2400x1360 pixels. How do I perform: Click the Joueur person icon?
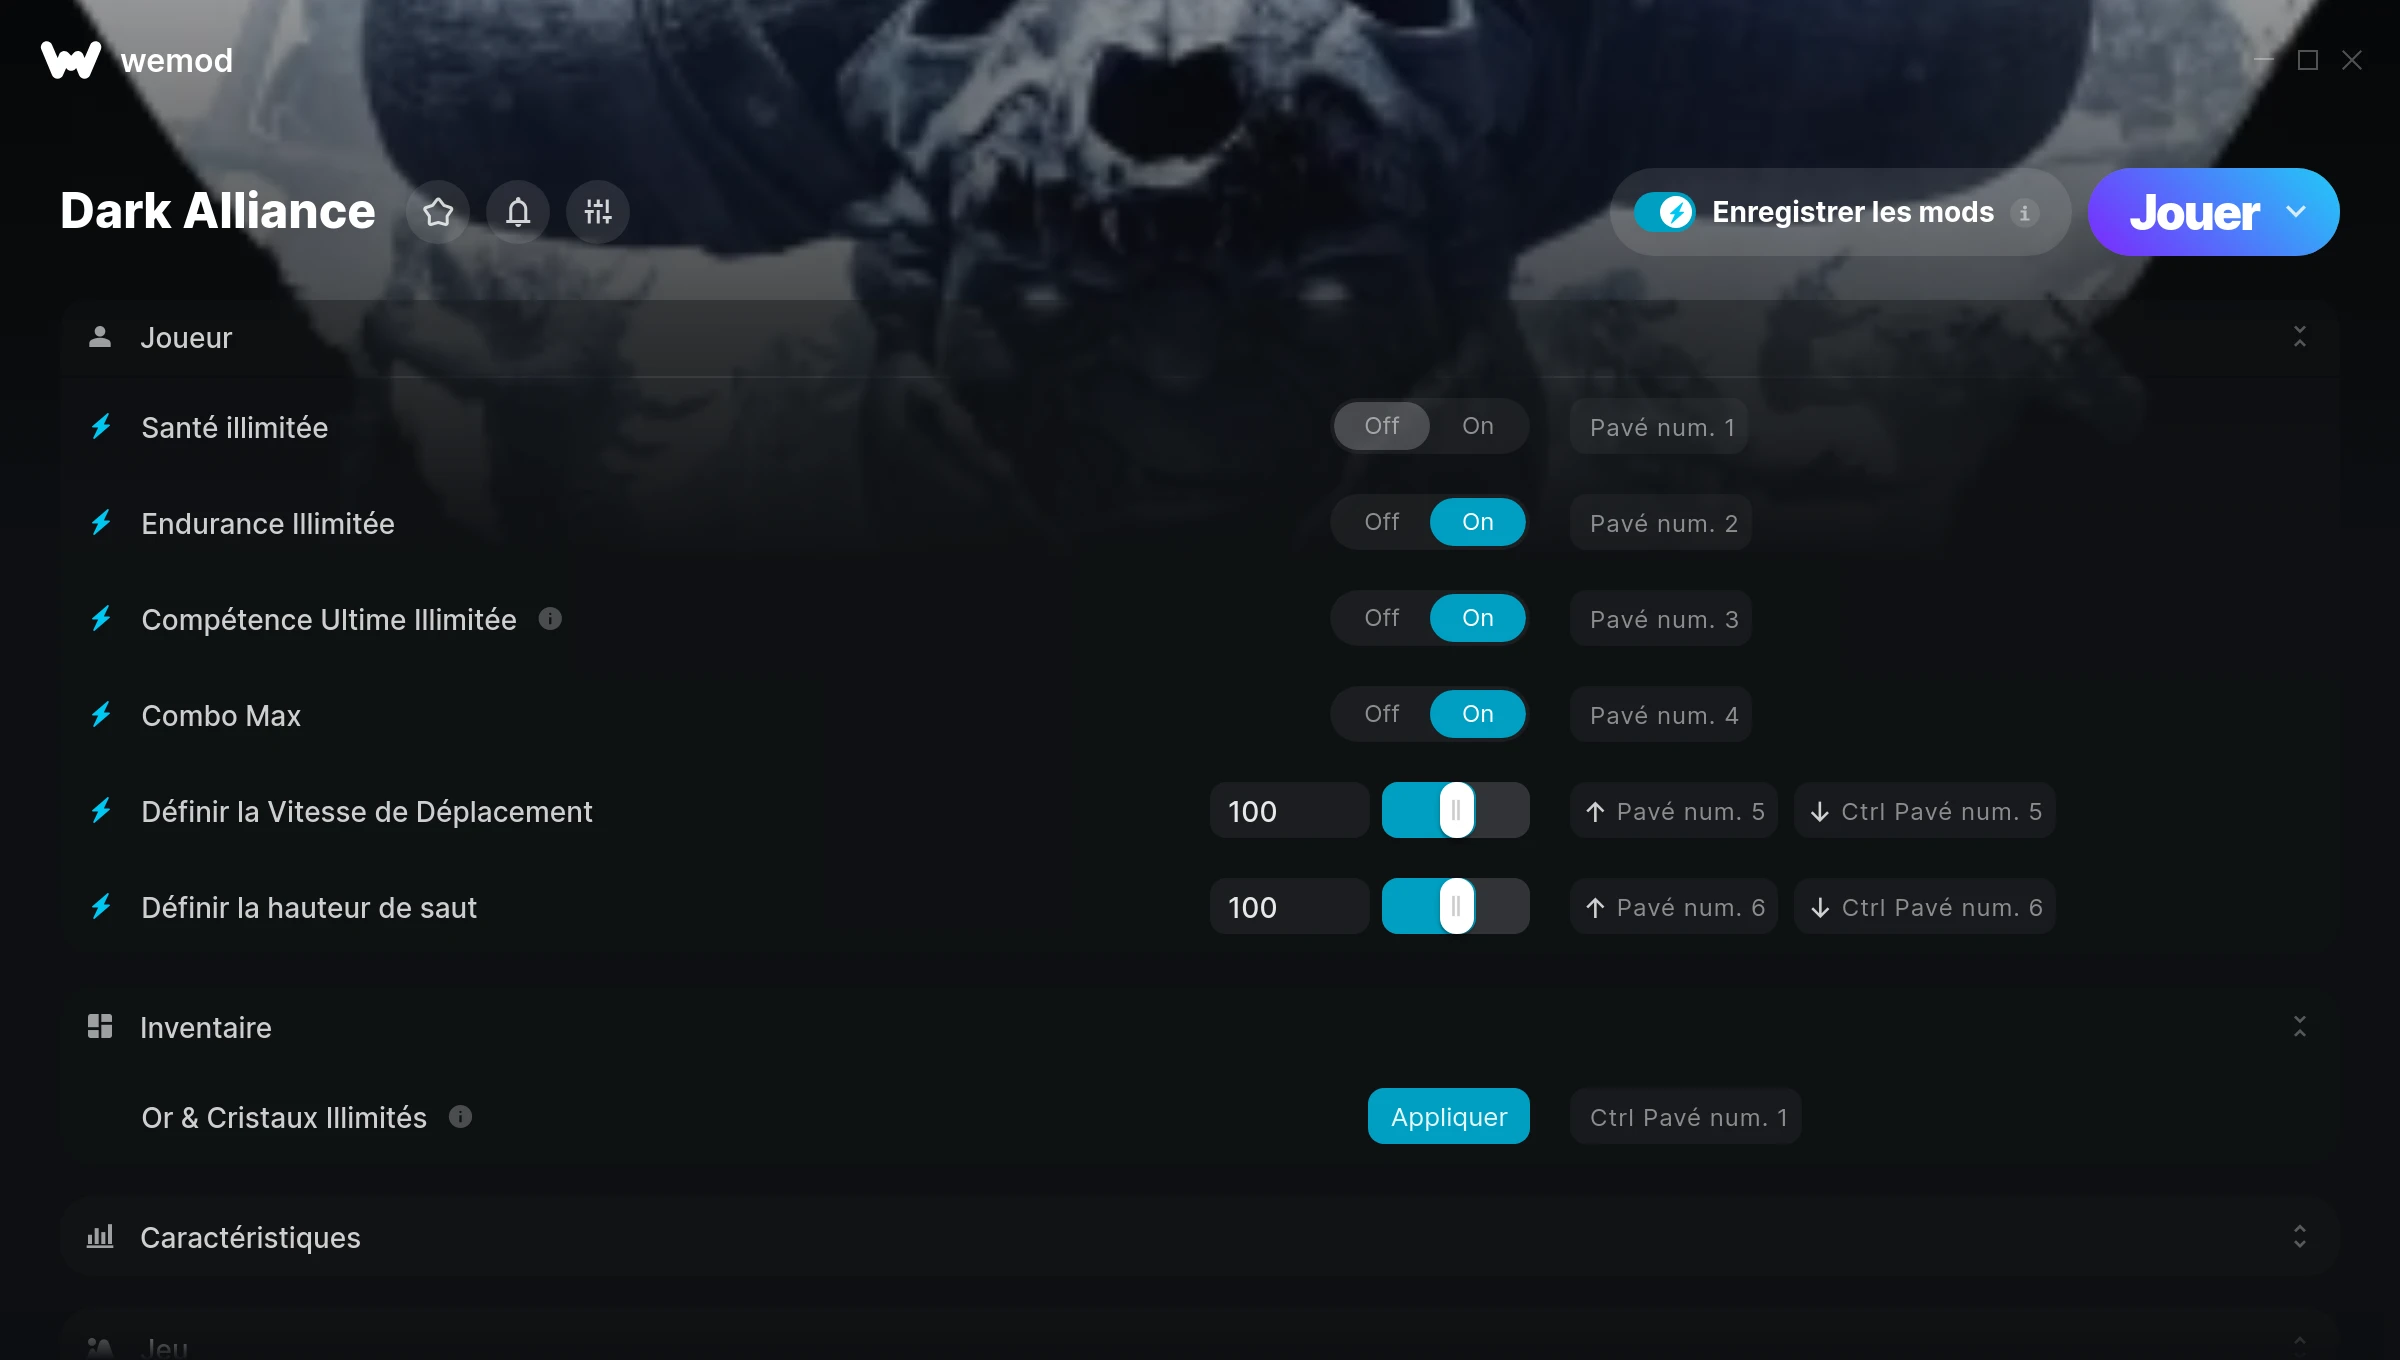[x=100, y=337]
